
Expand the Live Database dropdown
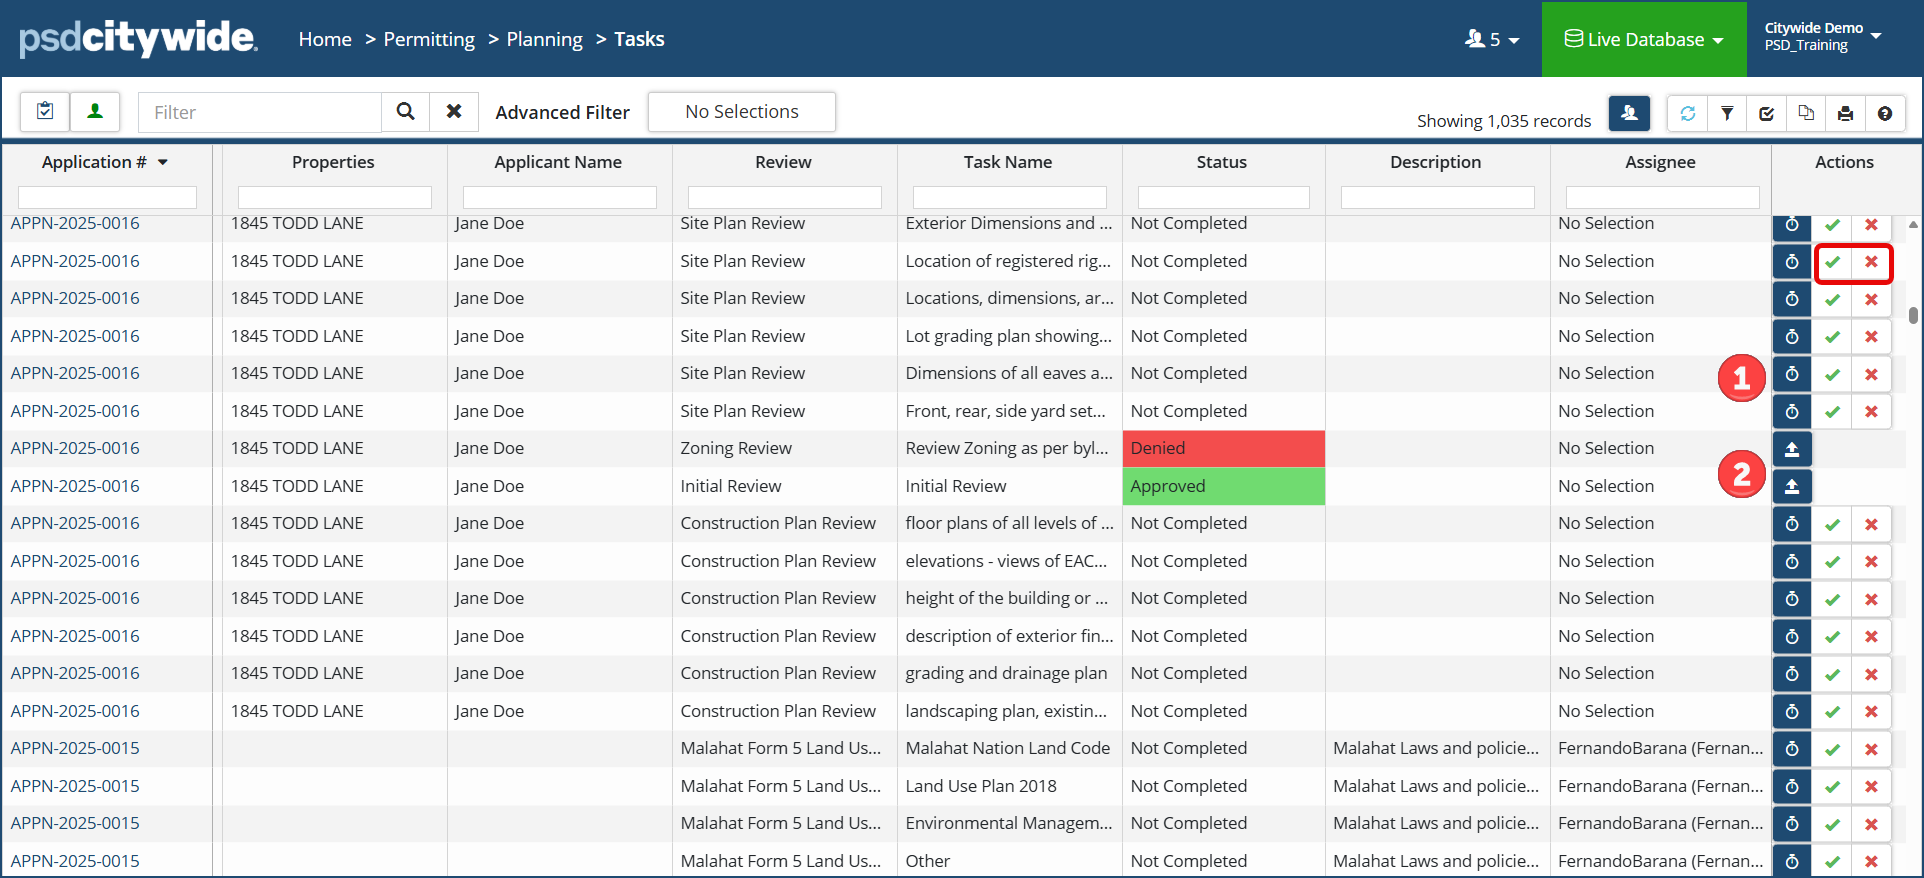coord(1644,39)
